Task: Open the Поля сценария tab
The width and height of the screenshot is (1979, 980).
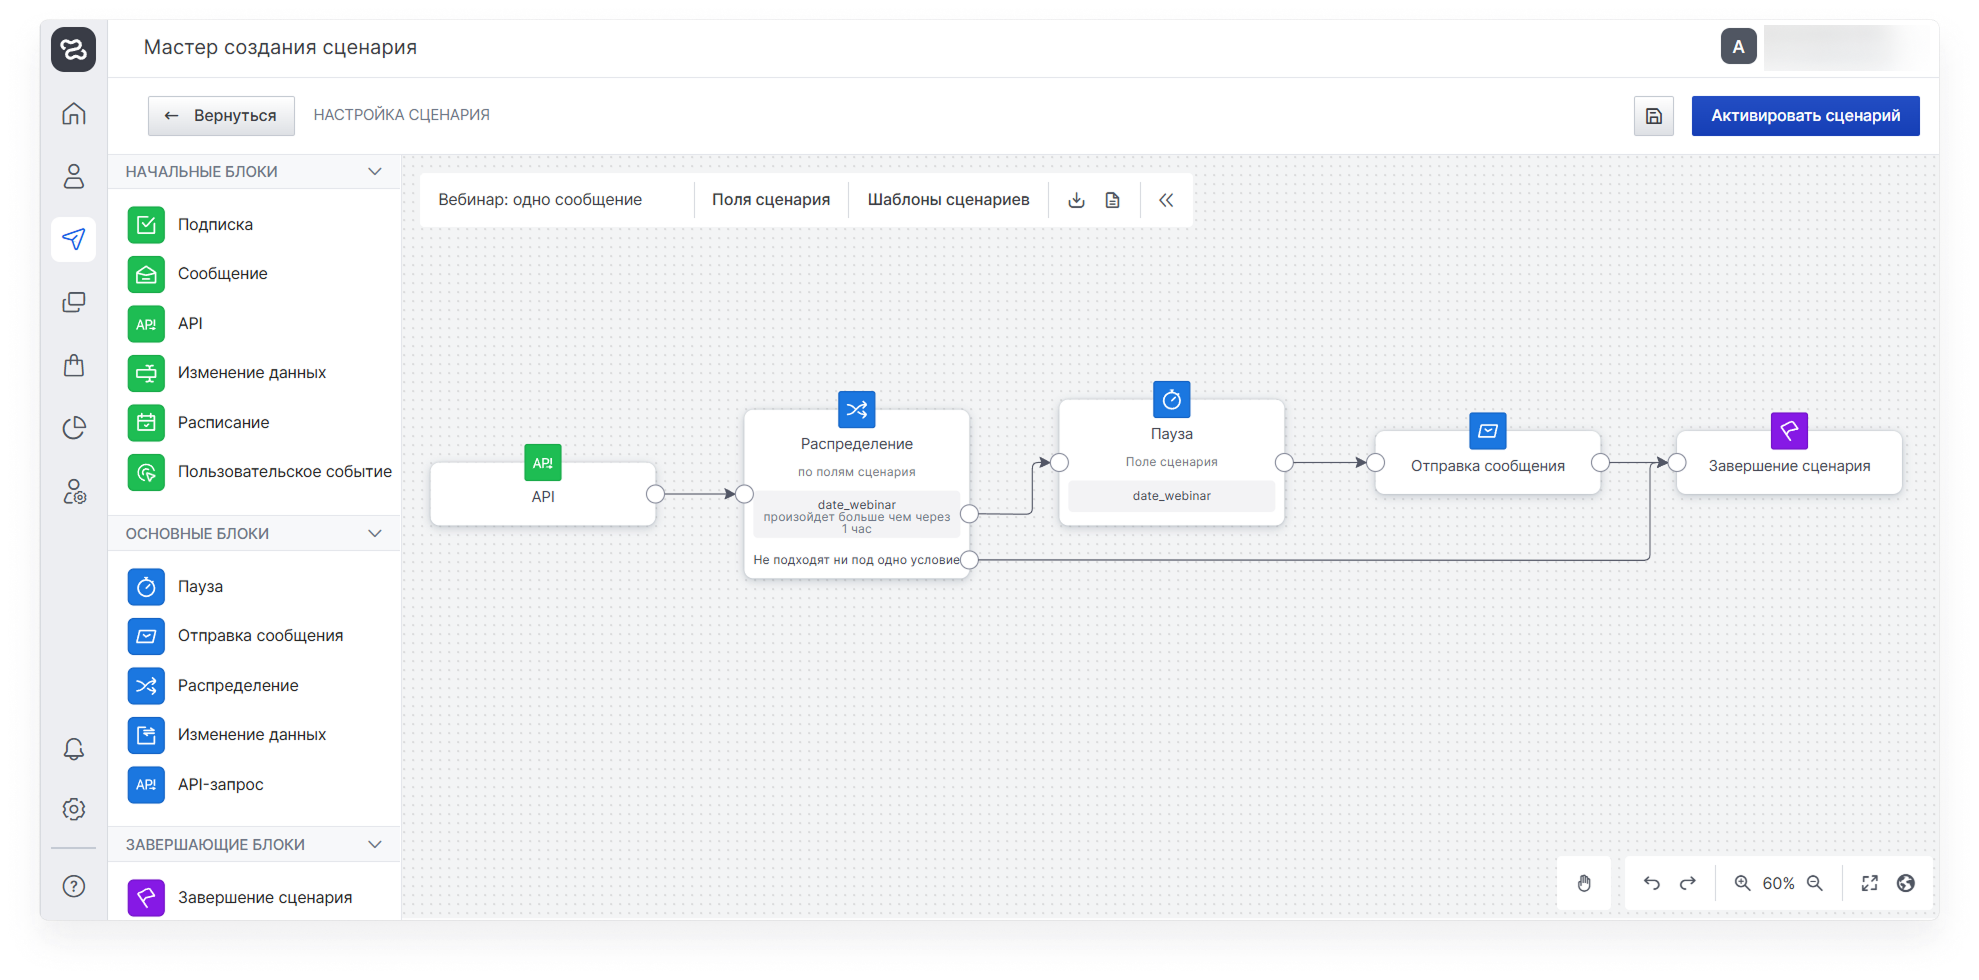Action: (770, 200)
